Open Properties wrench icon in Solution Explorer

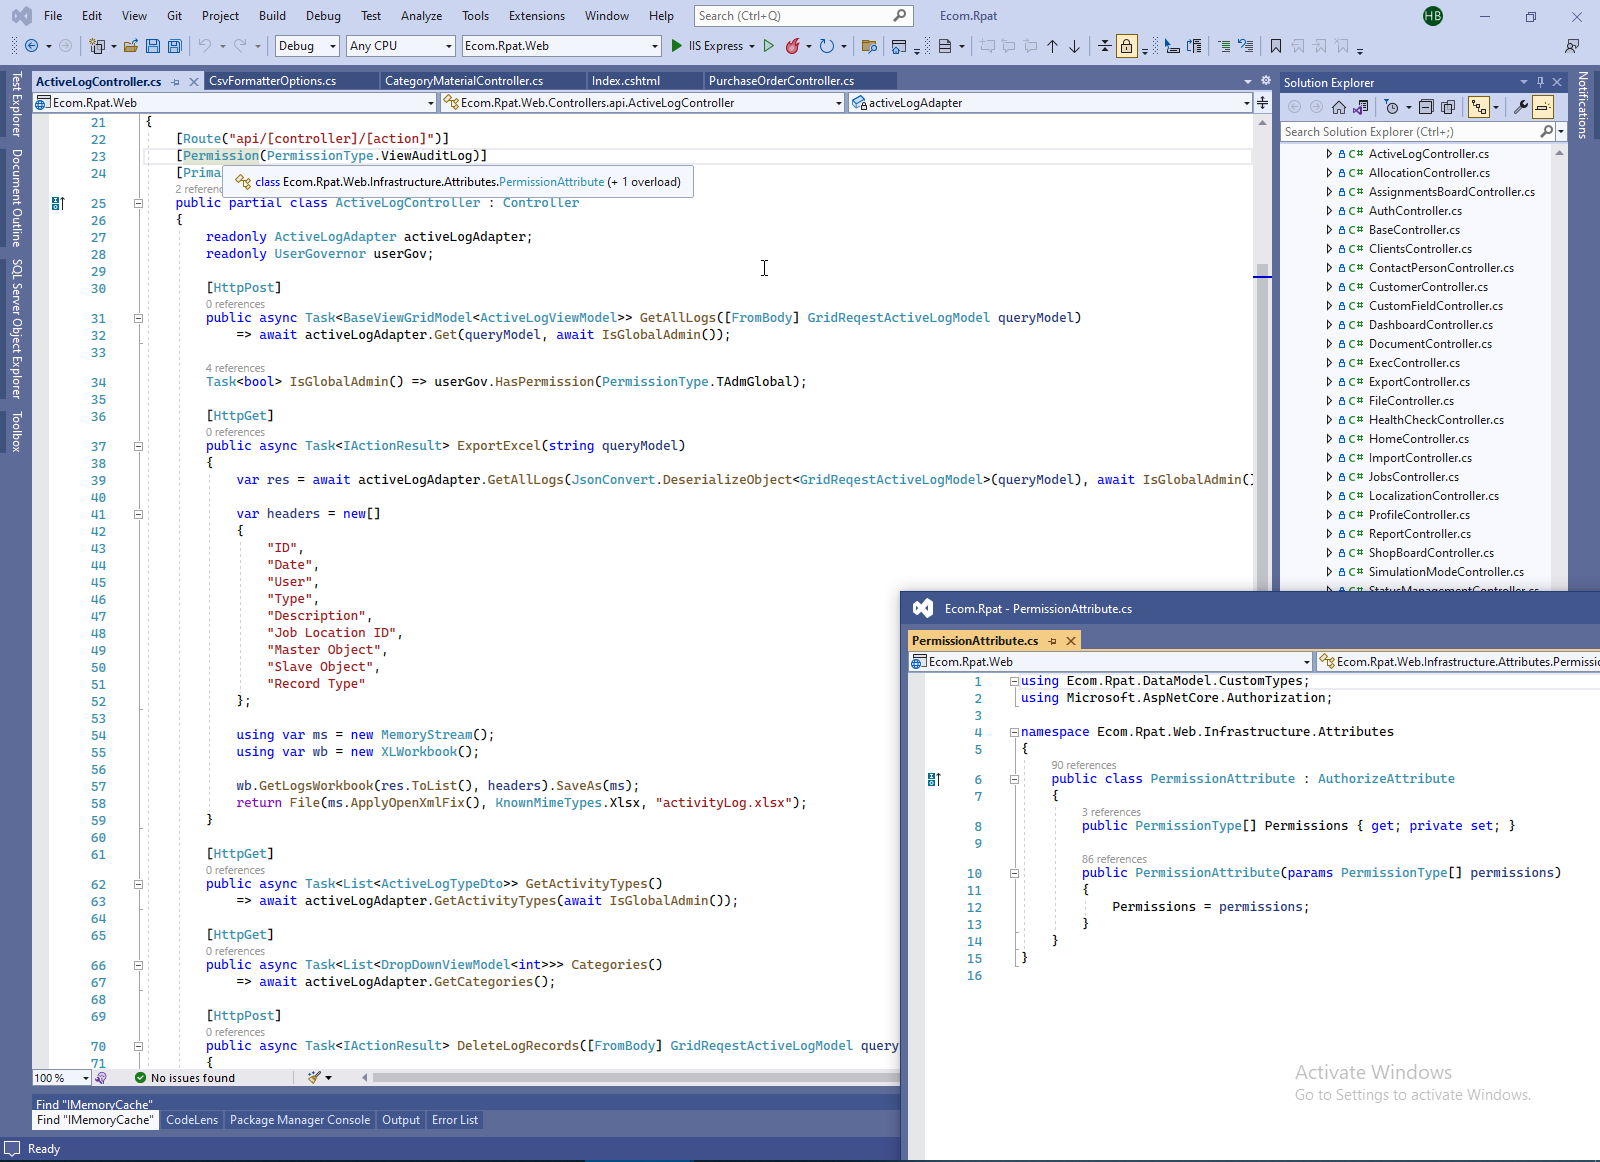[x=1520, y=107]
